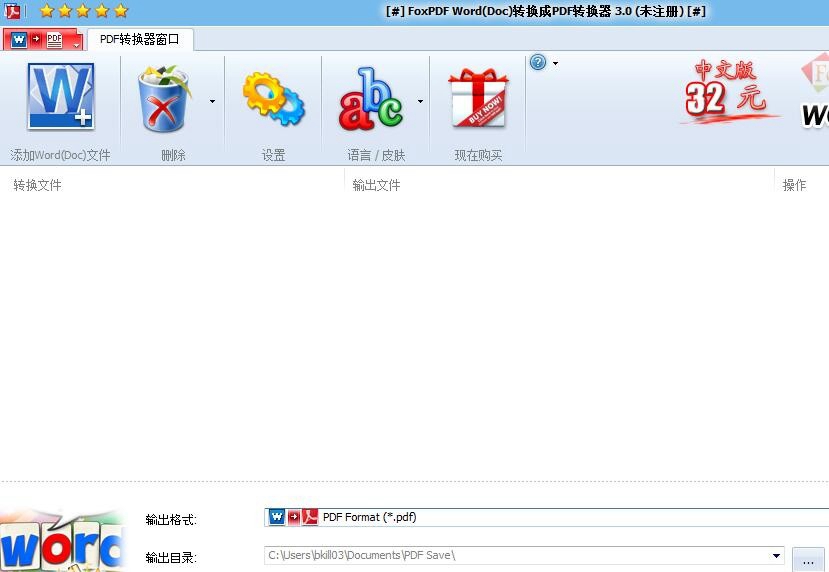Click the PDF app icon in title bar
This screenshot has height=572, width=829.
tap(12, 11)
